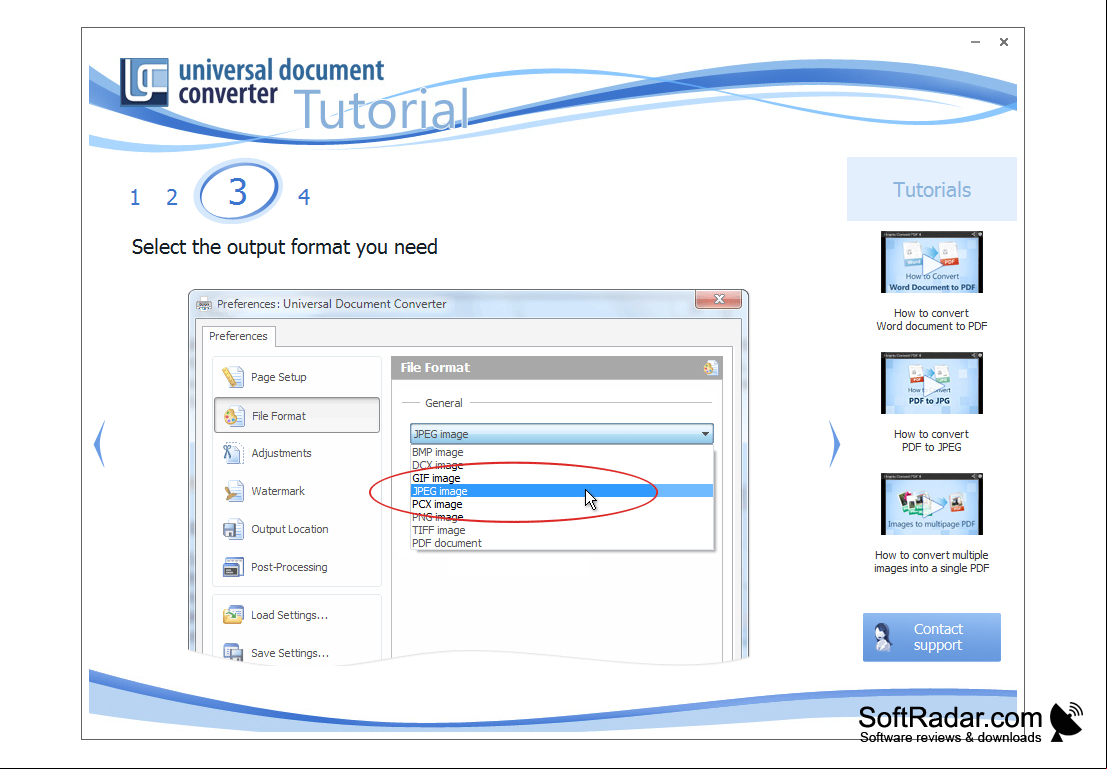This screenshot has width=1107, height=769.
Task: Click the Tutorials header panel
Action: pyautogui.click(x=931, y=189)
